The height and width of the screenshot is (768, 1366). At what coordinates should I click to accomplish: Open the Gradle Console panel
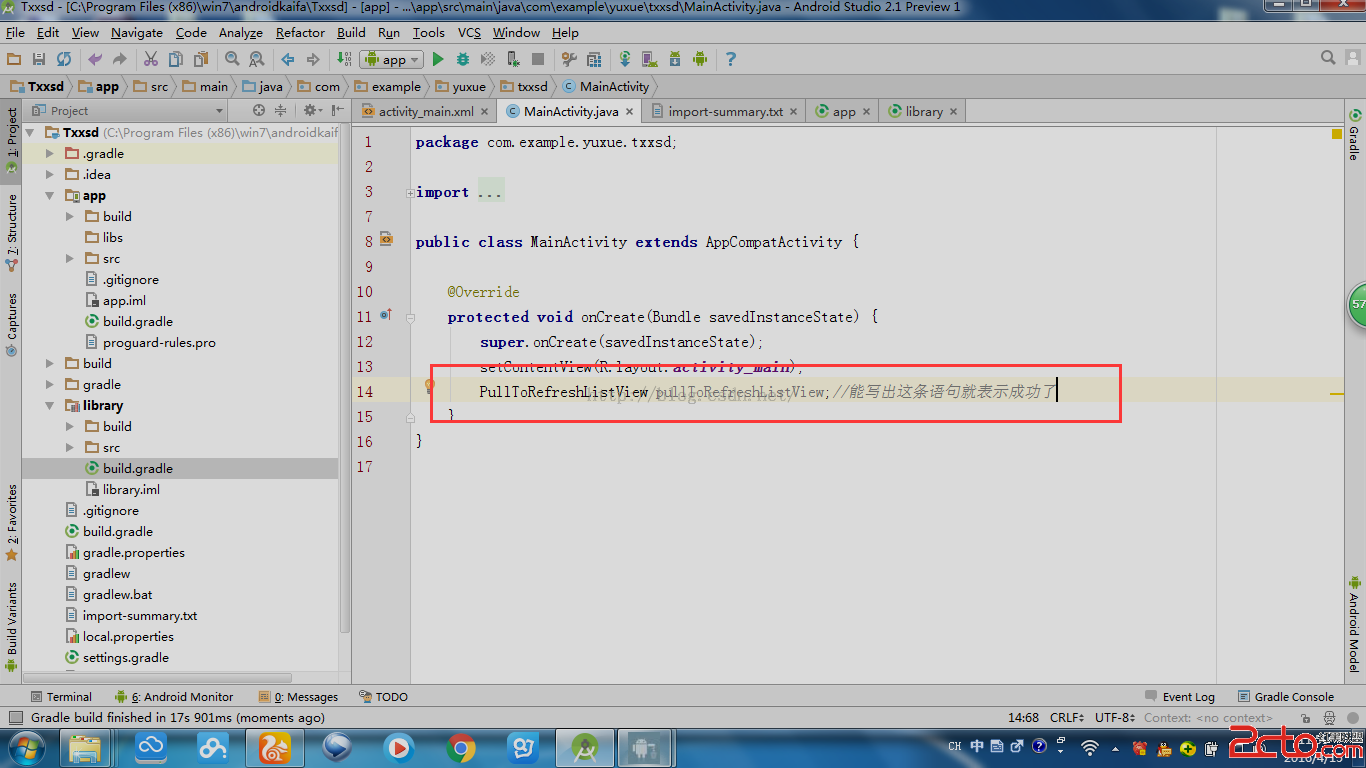(1293, 697)
